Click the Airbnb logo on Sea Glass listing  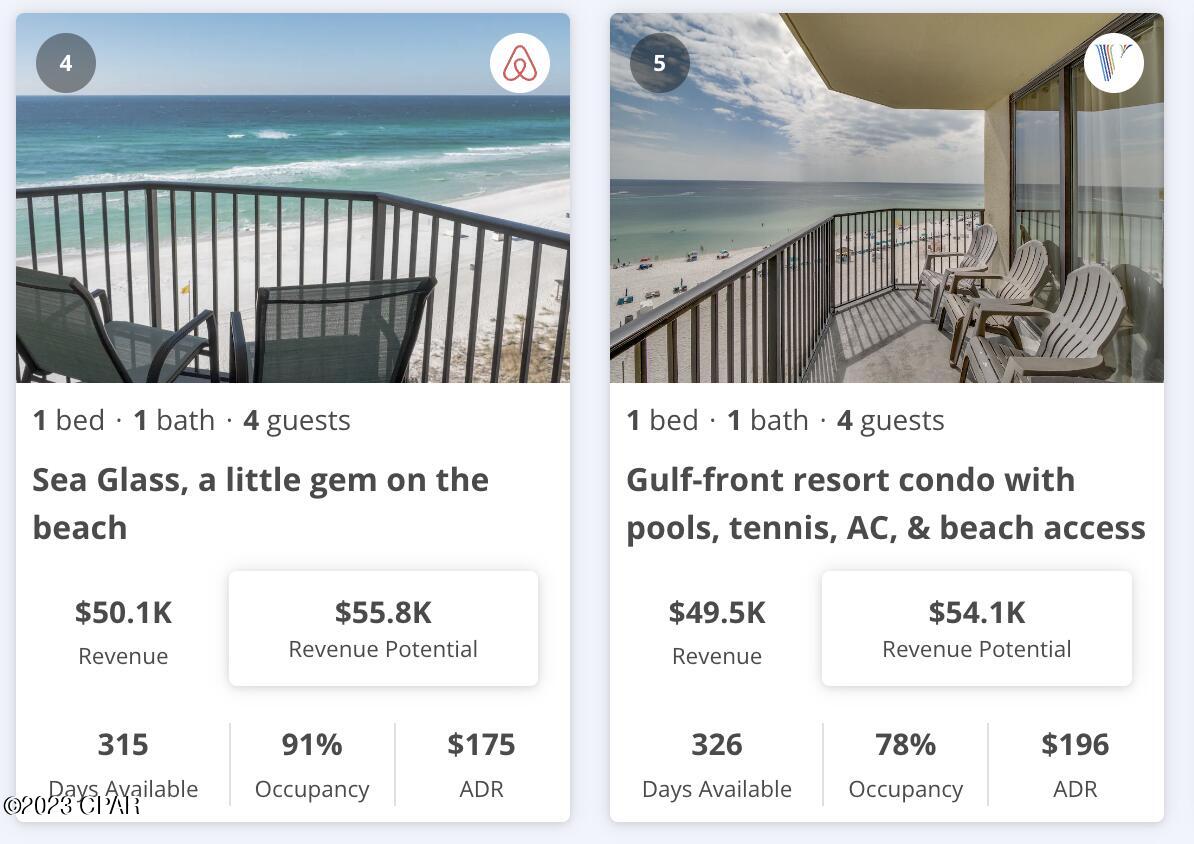pos(520,62)
